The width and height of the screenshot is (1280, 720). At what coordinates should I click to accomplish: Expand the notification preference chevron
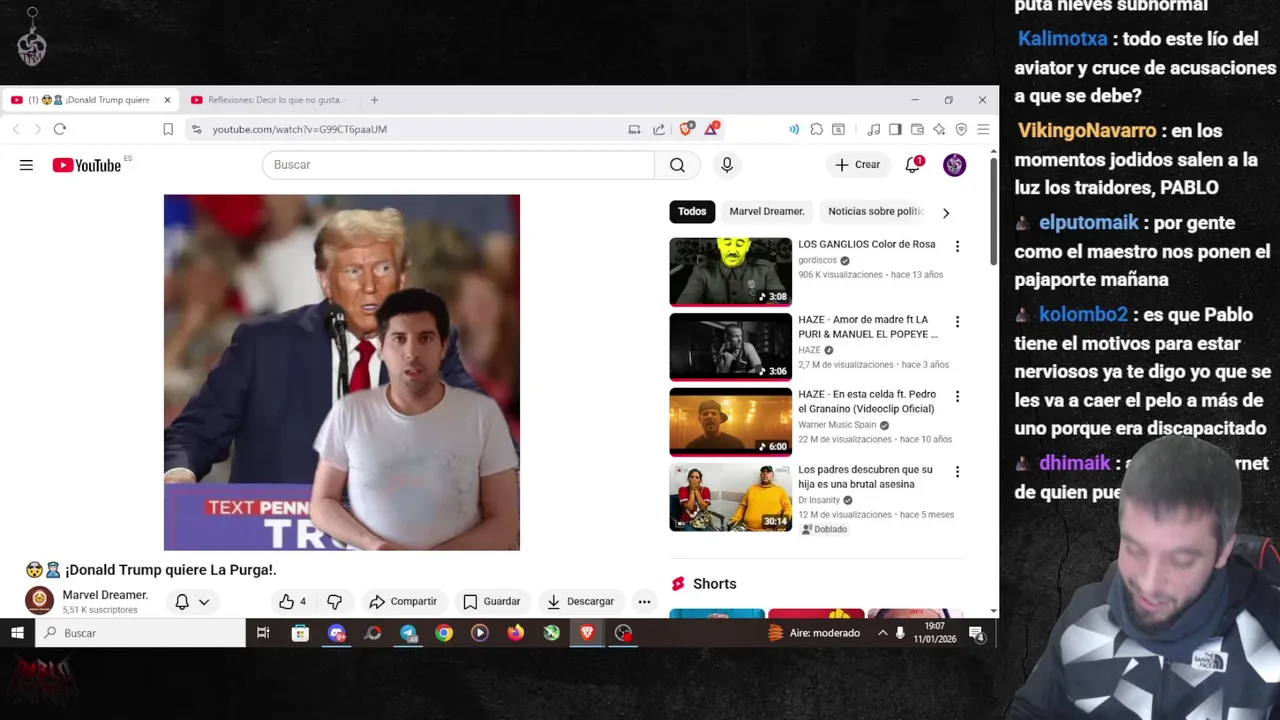coord(204,602)
